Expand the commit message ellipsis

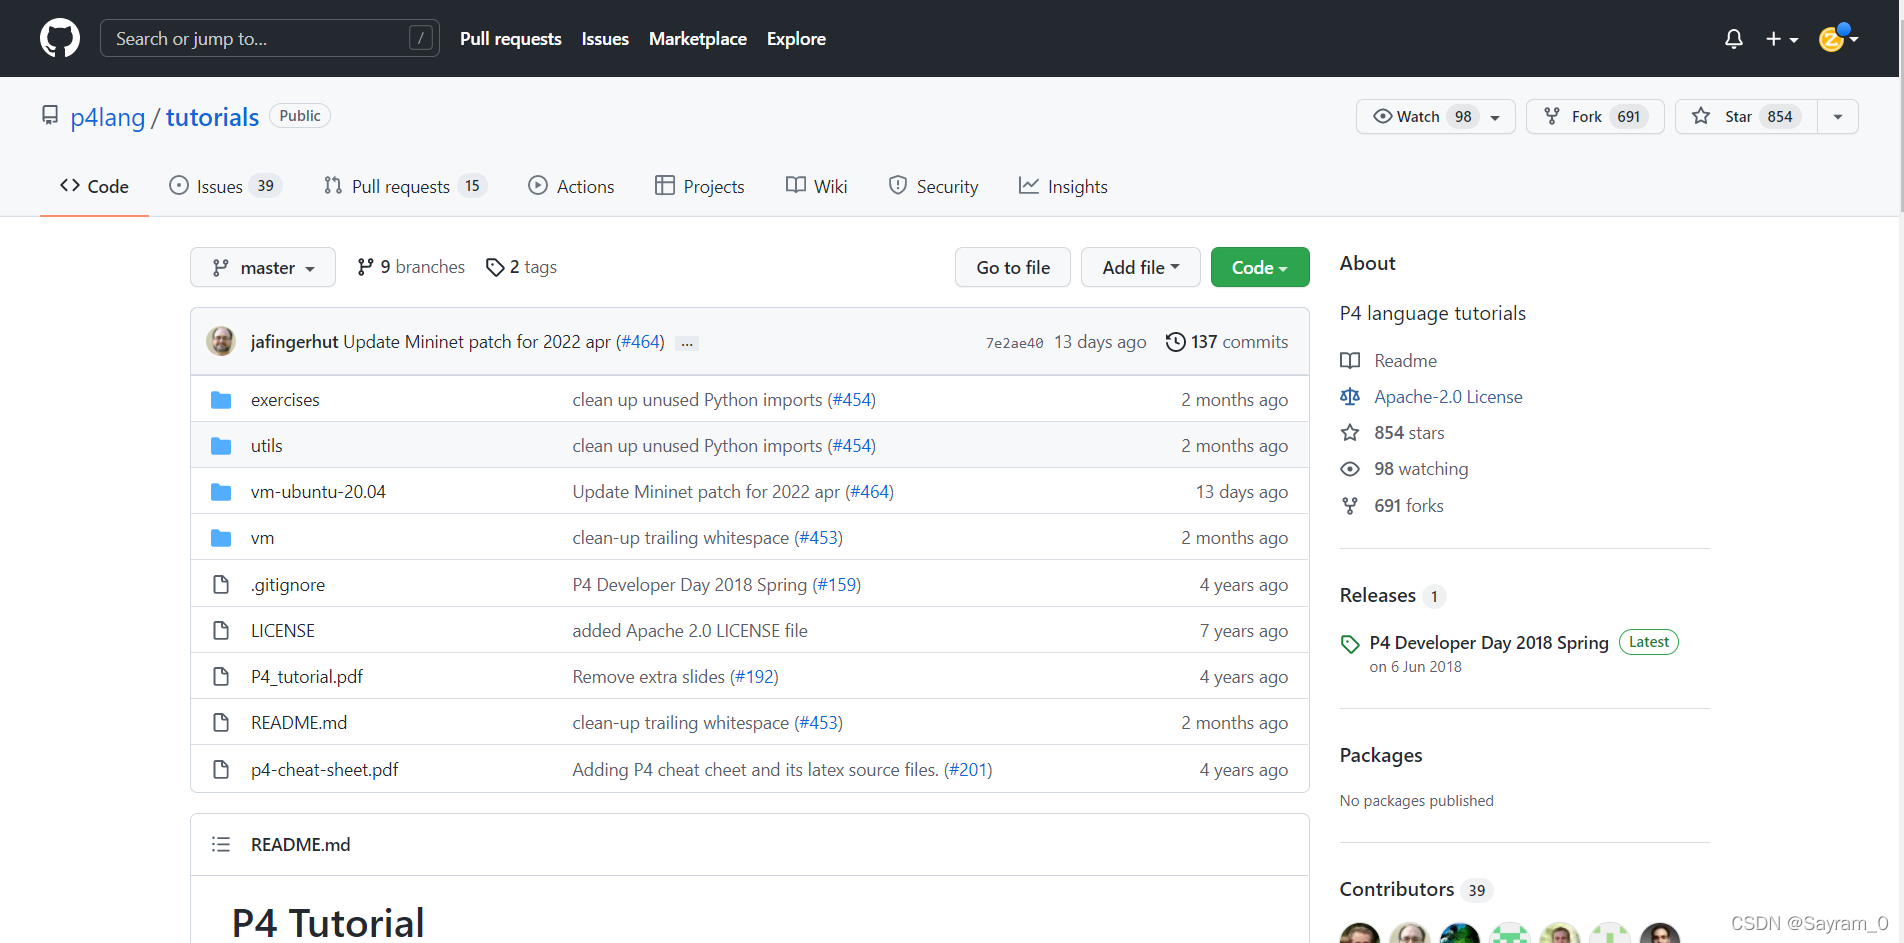click(x=687, y=343)
